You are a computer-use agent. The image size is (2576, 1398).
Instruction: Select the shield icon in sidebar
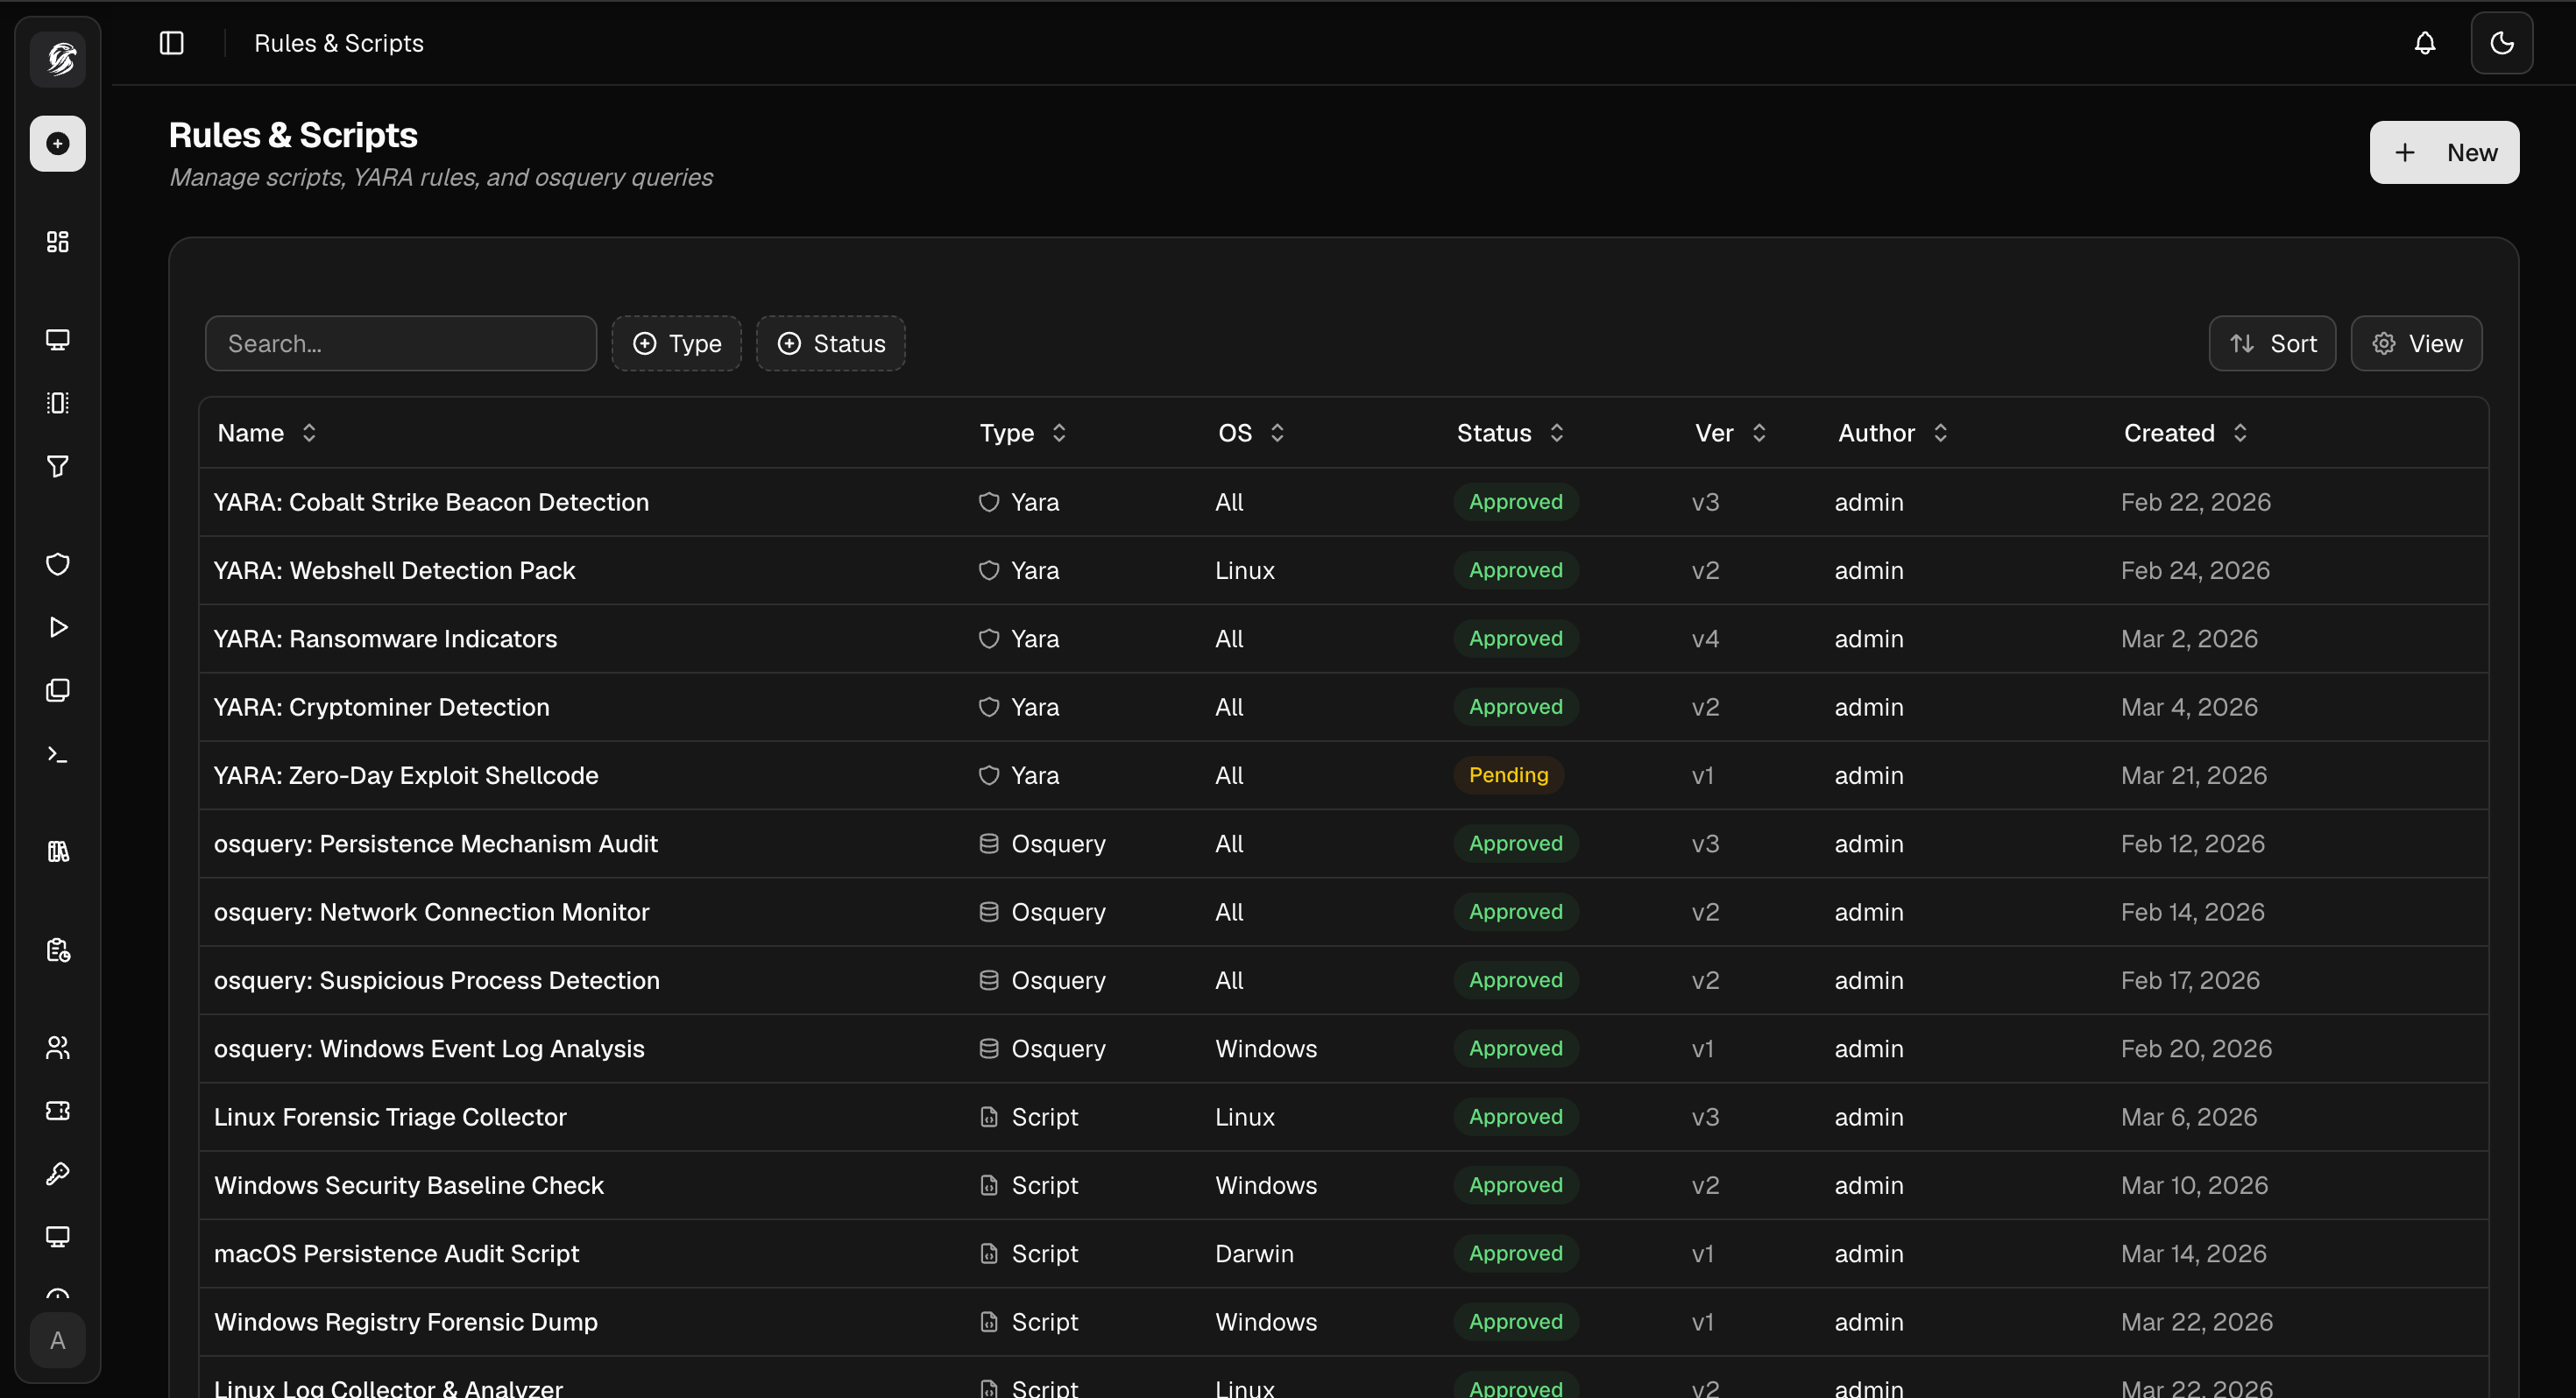click(58, 564)
